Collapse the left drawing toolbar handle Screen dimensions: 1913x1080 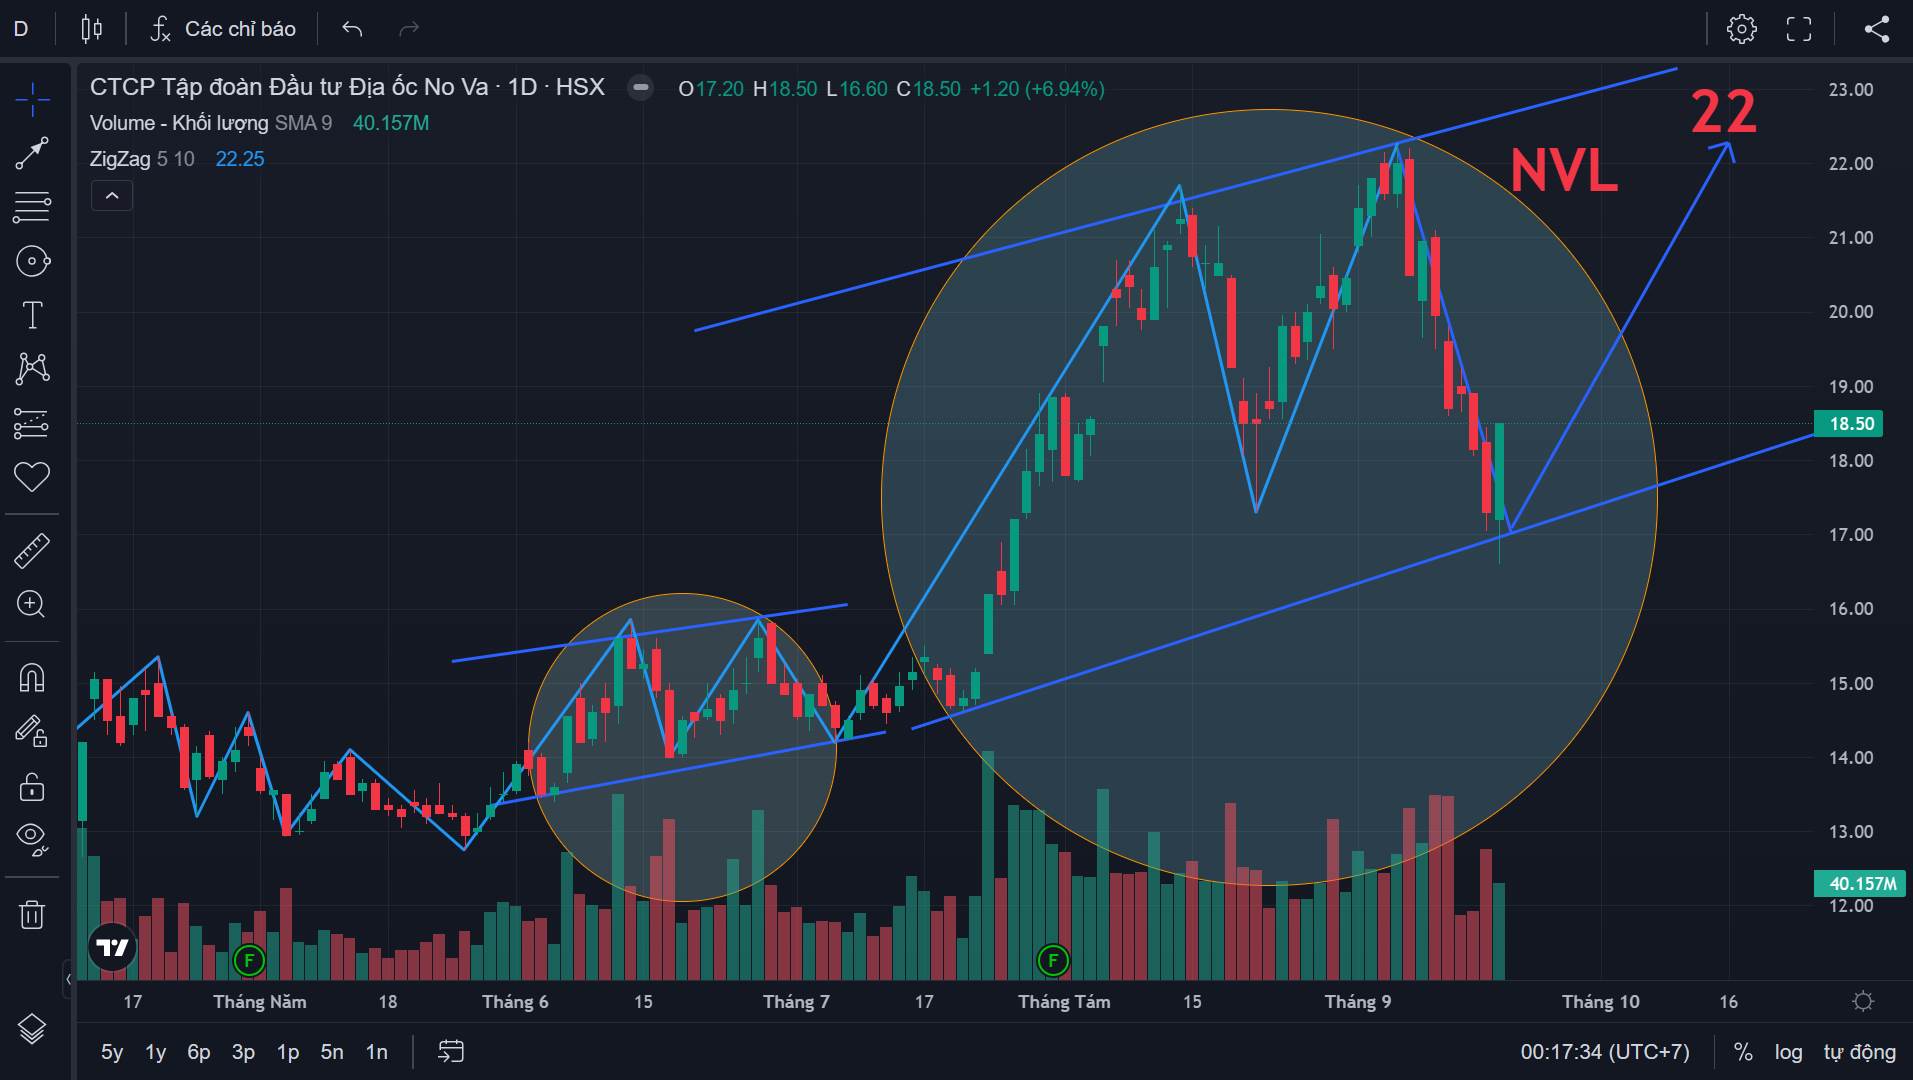tap(68, 979)
